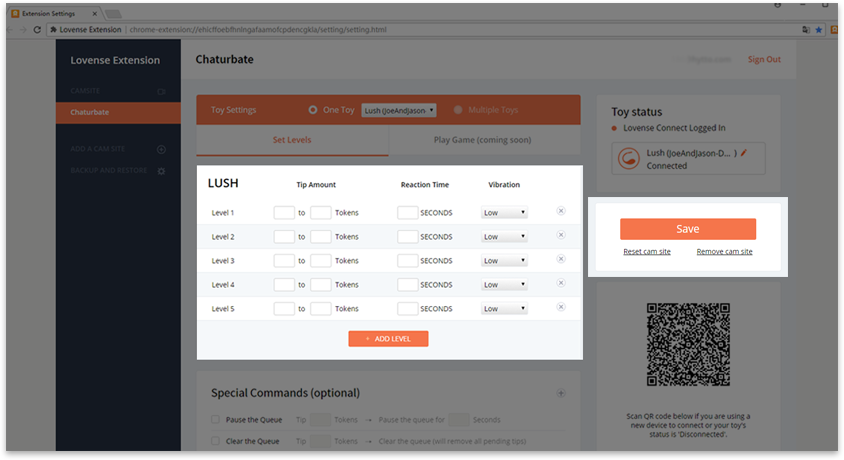
Task: Click the plus icon beside Add a Cam Site
Action: click(x=161, y=150)
